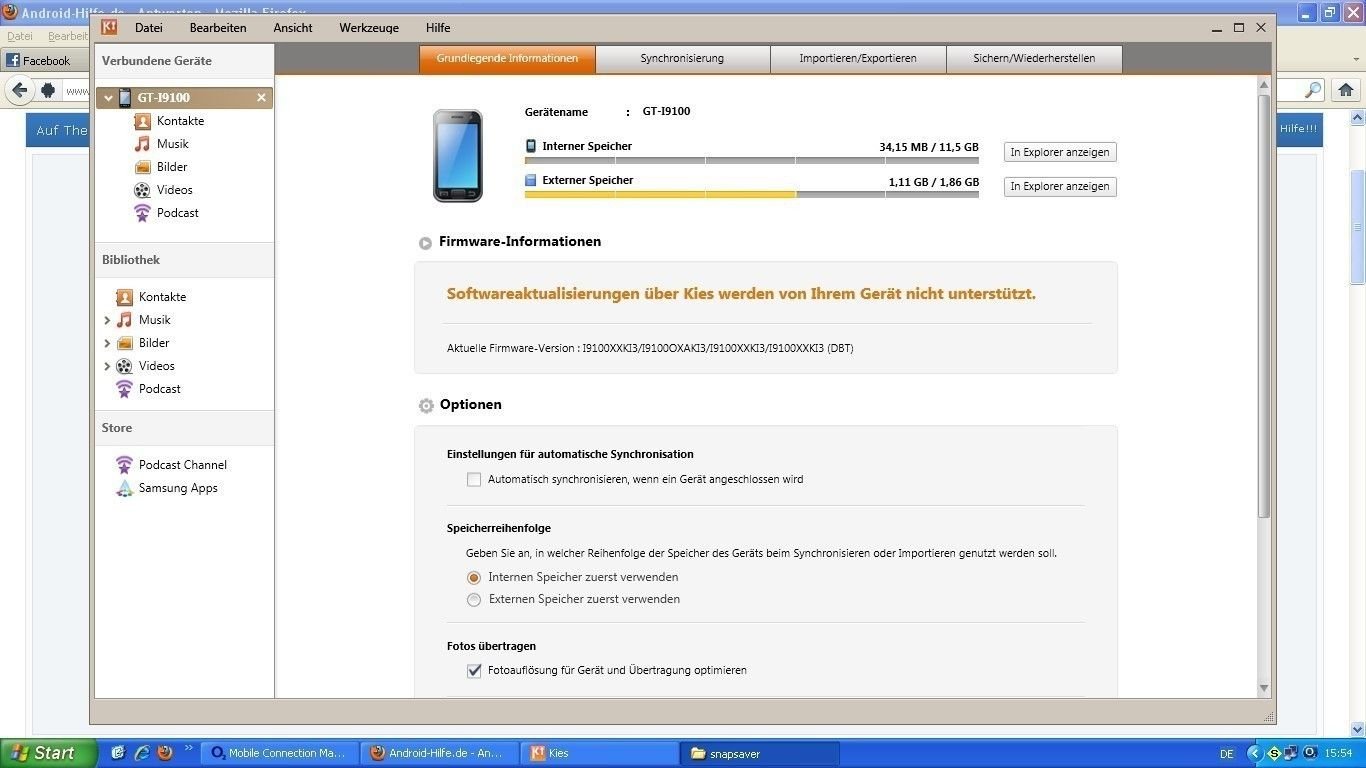This screenshot has width=1366, height=768.
Task: Click the DE language indicator in tray
Action: click(1227, 754)
